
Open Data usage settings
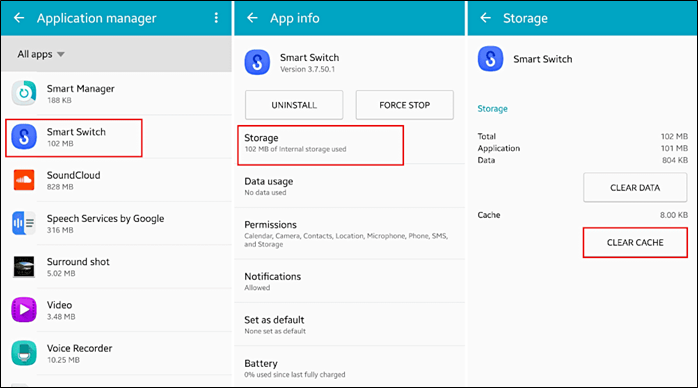coord(349,186)
